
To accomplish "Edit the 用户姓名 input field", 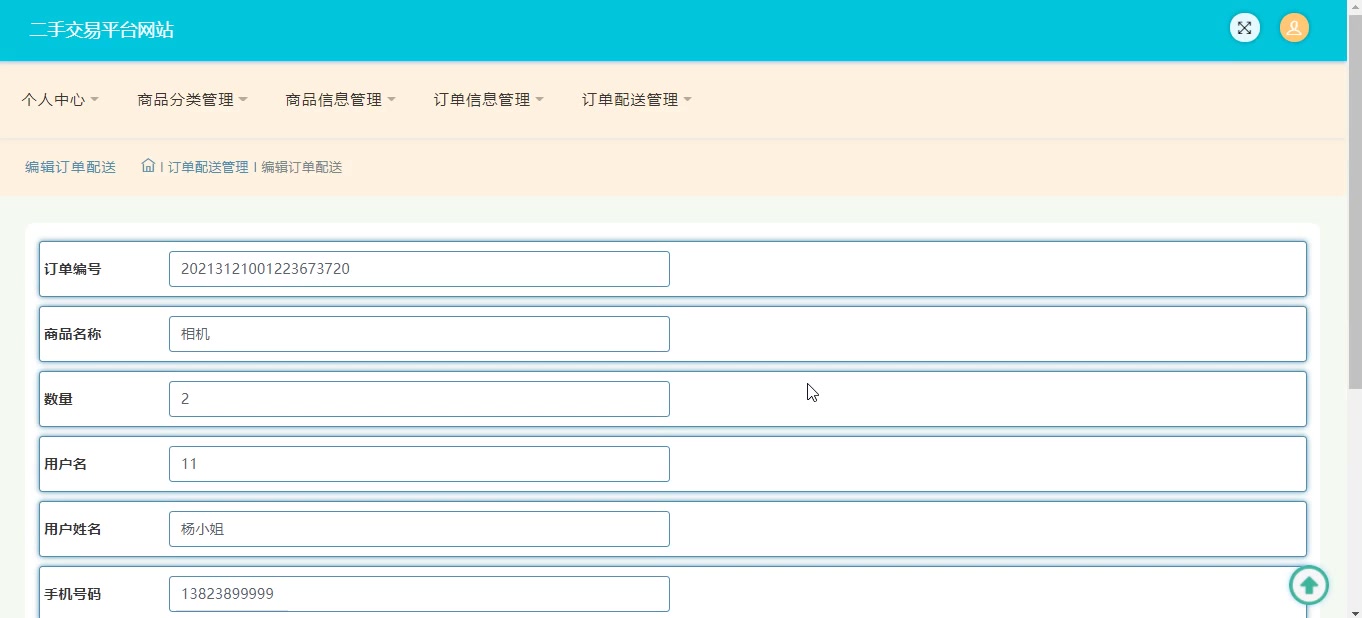I will point(419,529).
